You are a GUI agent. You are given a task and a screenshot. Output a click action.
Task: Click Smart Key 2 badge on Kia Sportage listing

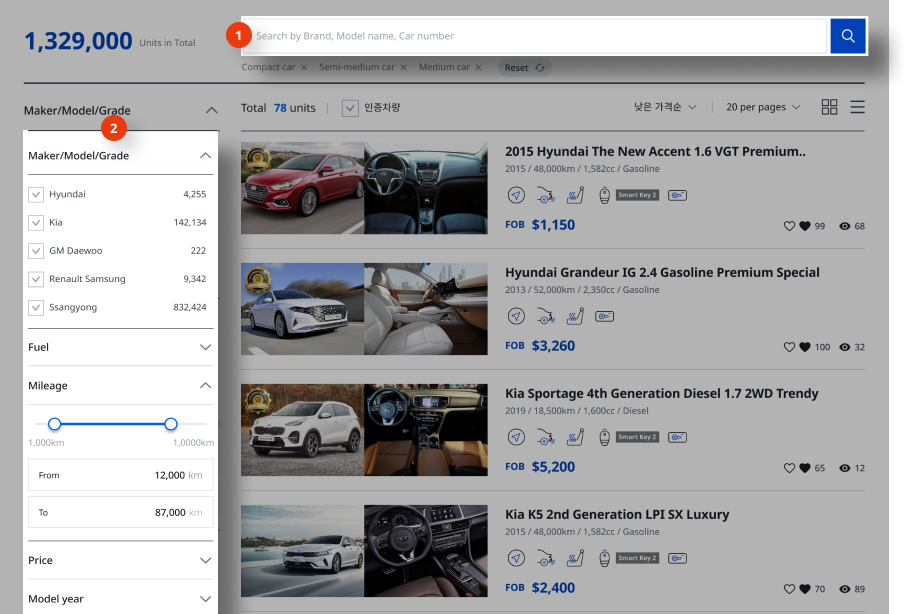637,437
